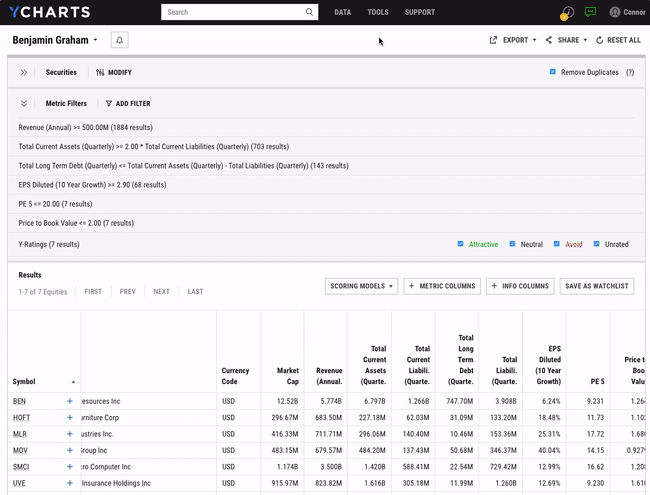Click the Modify securities button
The height and width of the screenshot is (495, 650).
click(x=114, y=73)
